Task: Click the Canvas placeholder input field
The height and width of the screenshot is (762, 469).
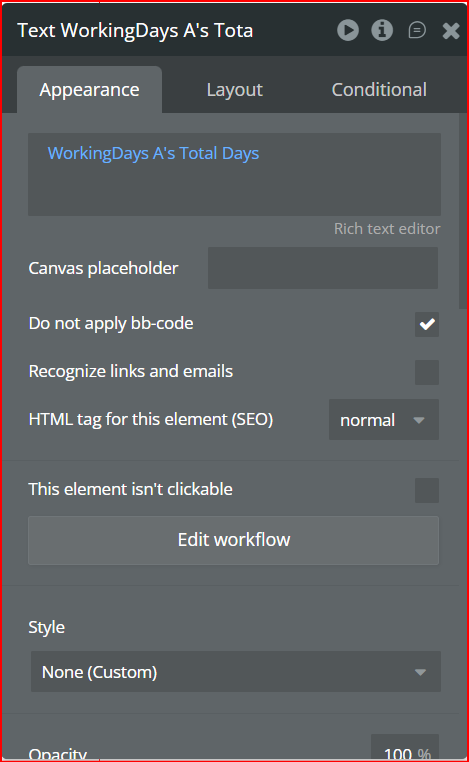Action: click(323, 268)
